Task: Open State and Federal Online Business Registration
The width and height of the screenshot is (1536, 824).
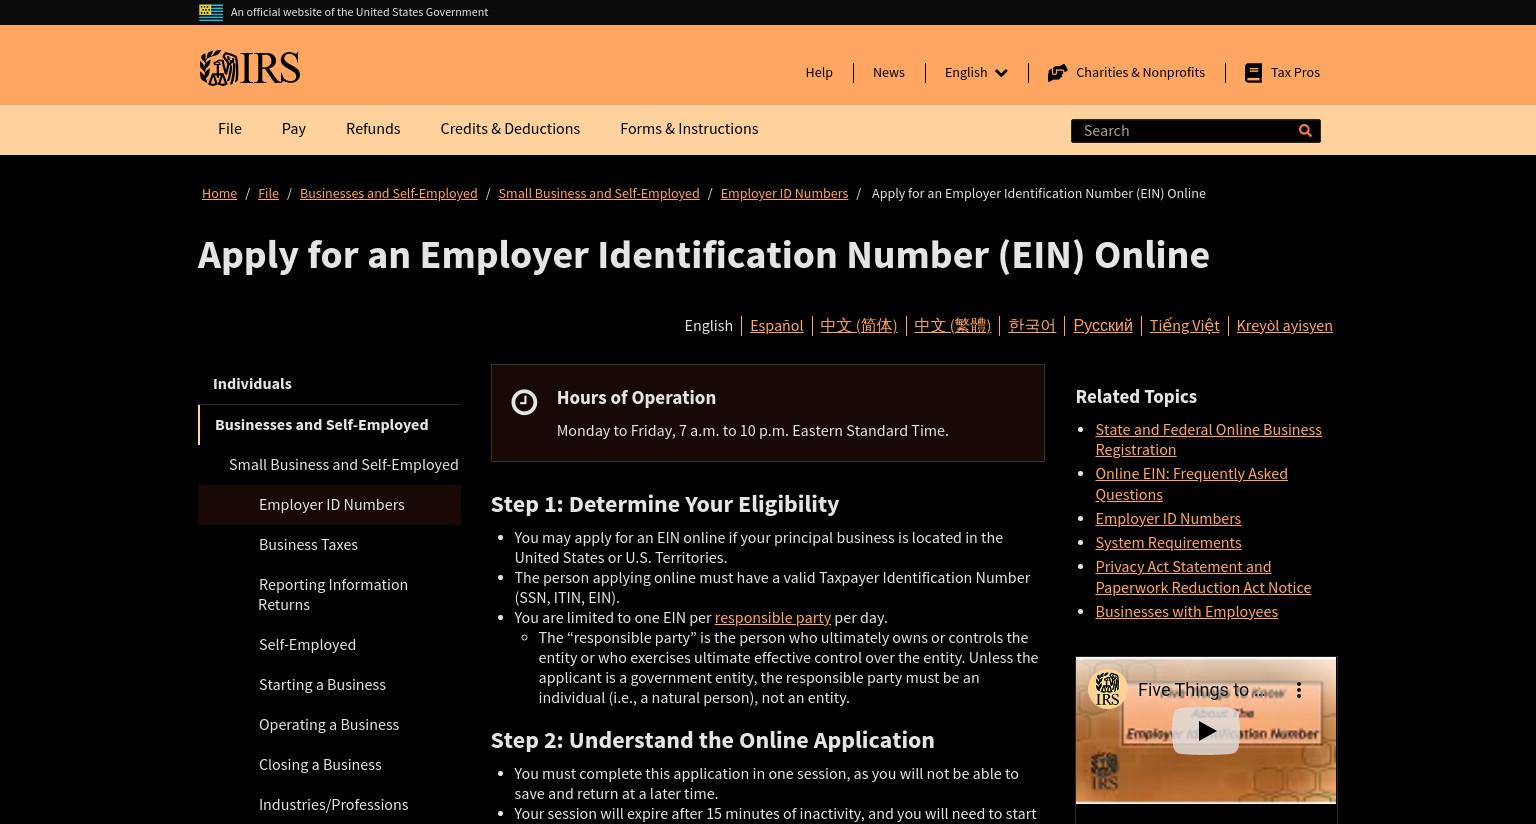Action: 1208,439
